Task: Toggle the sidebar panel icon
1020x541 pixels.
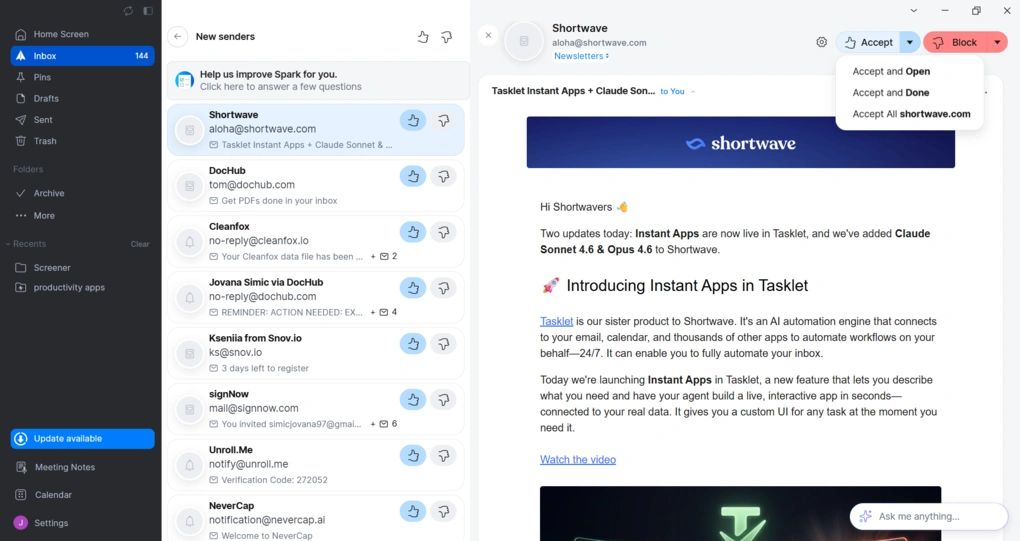Action: tap(148, 11)
